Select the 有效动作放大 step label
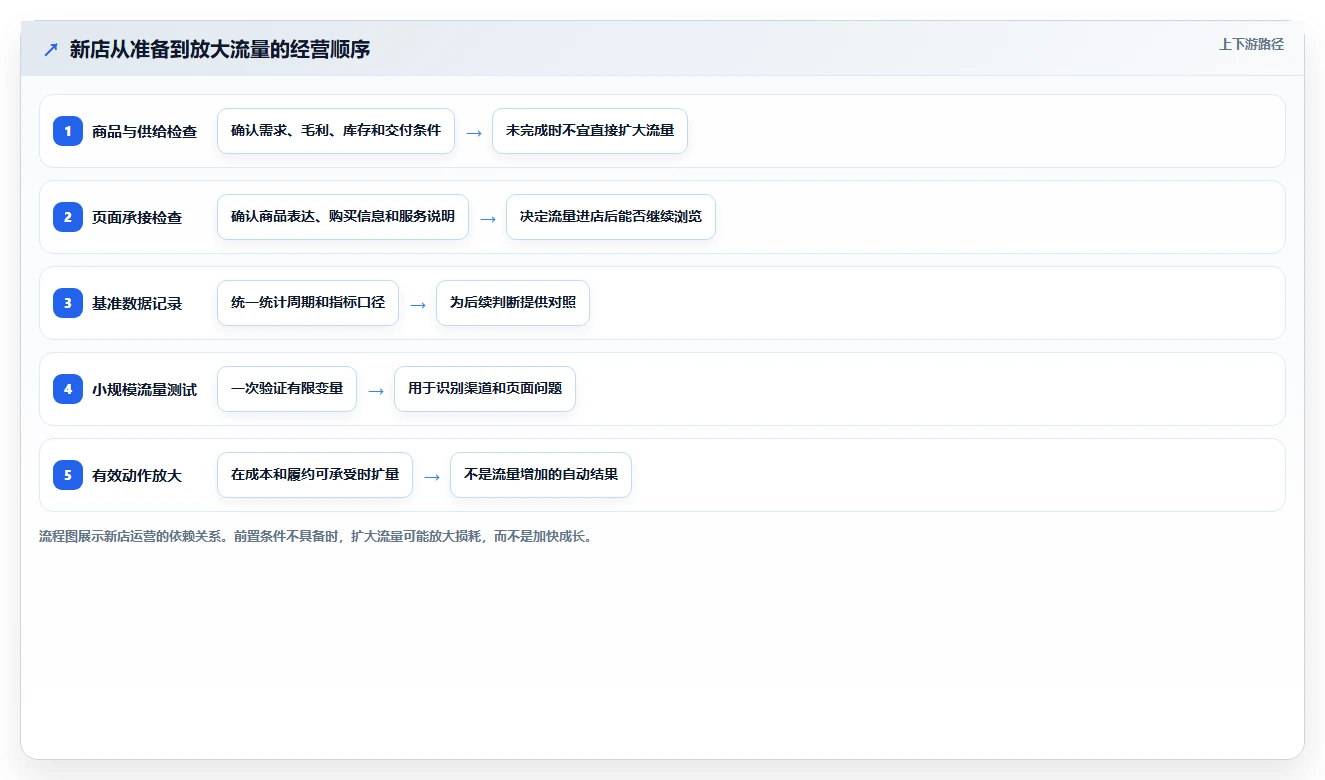Screen dimensions: 1325x780 click(x=137, y=476)
